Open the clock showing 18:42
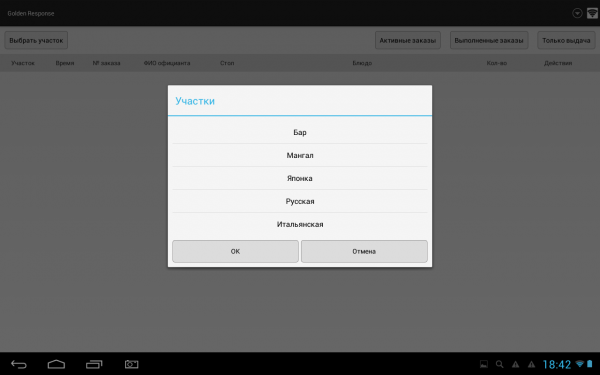Image resolution: width=600 pixels, height=375 pixels. pyautogui.click(x=557, y=364)
